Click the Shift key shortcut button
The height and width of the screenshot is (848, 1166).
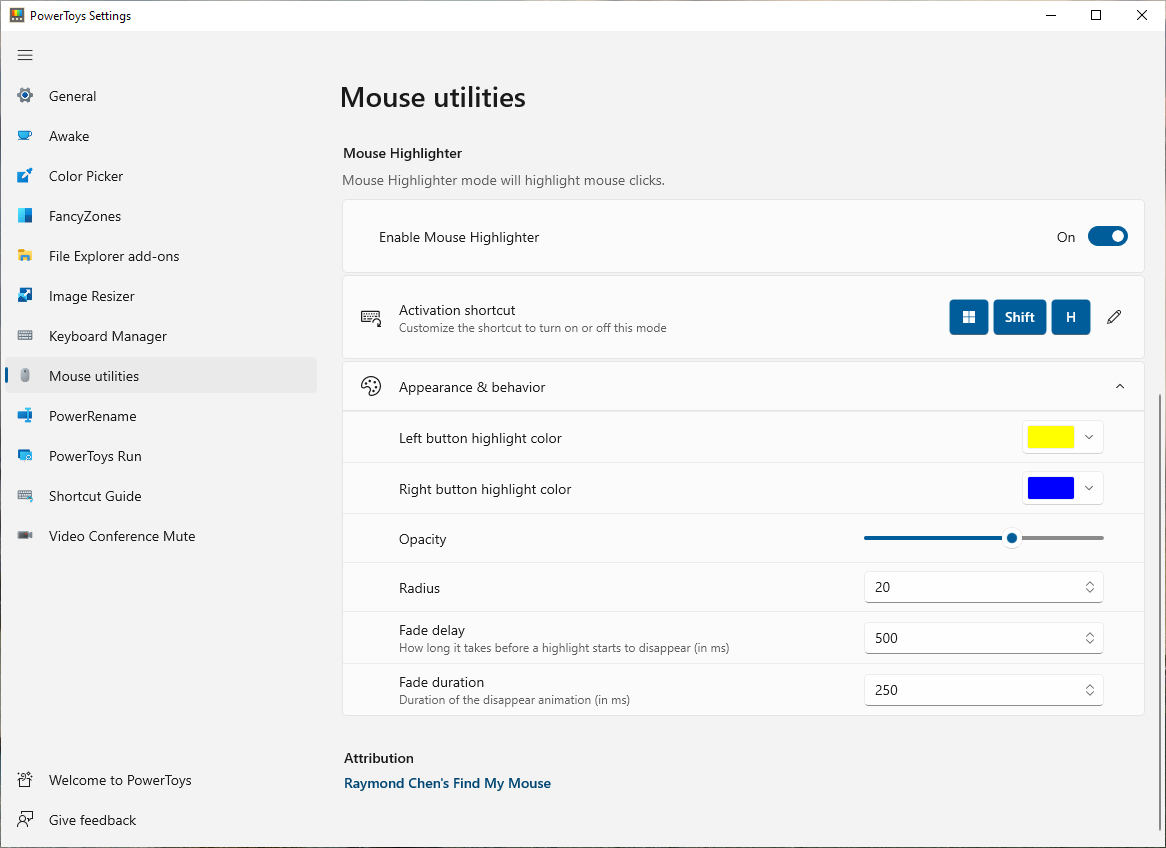pos(1020,318)
